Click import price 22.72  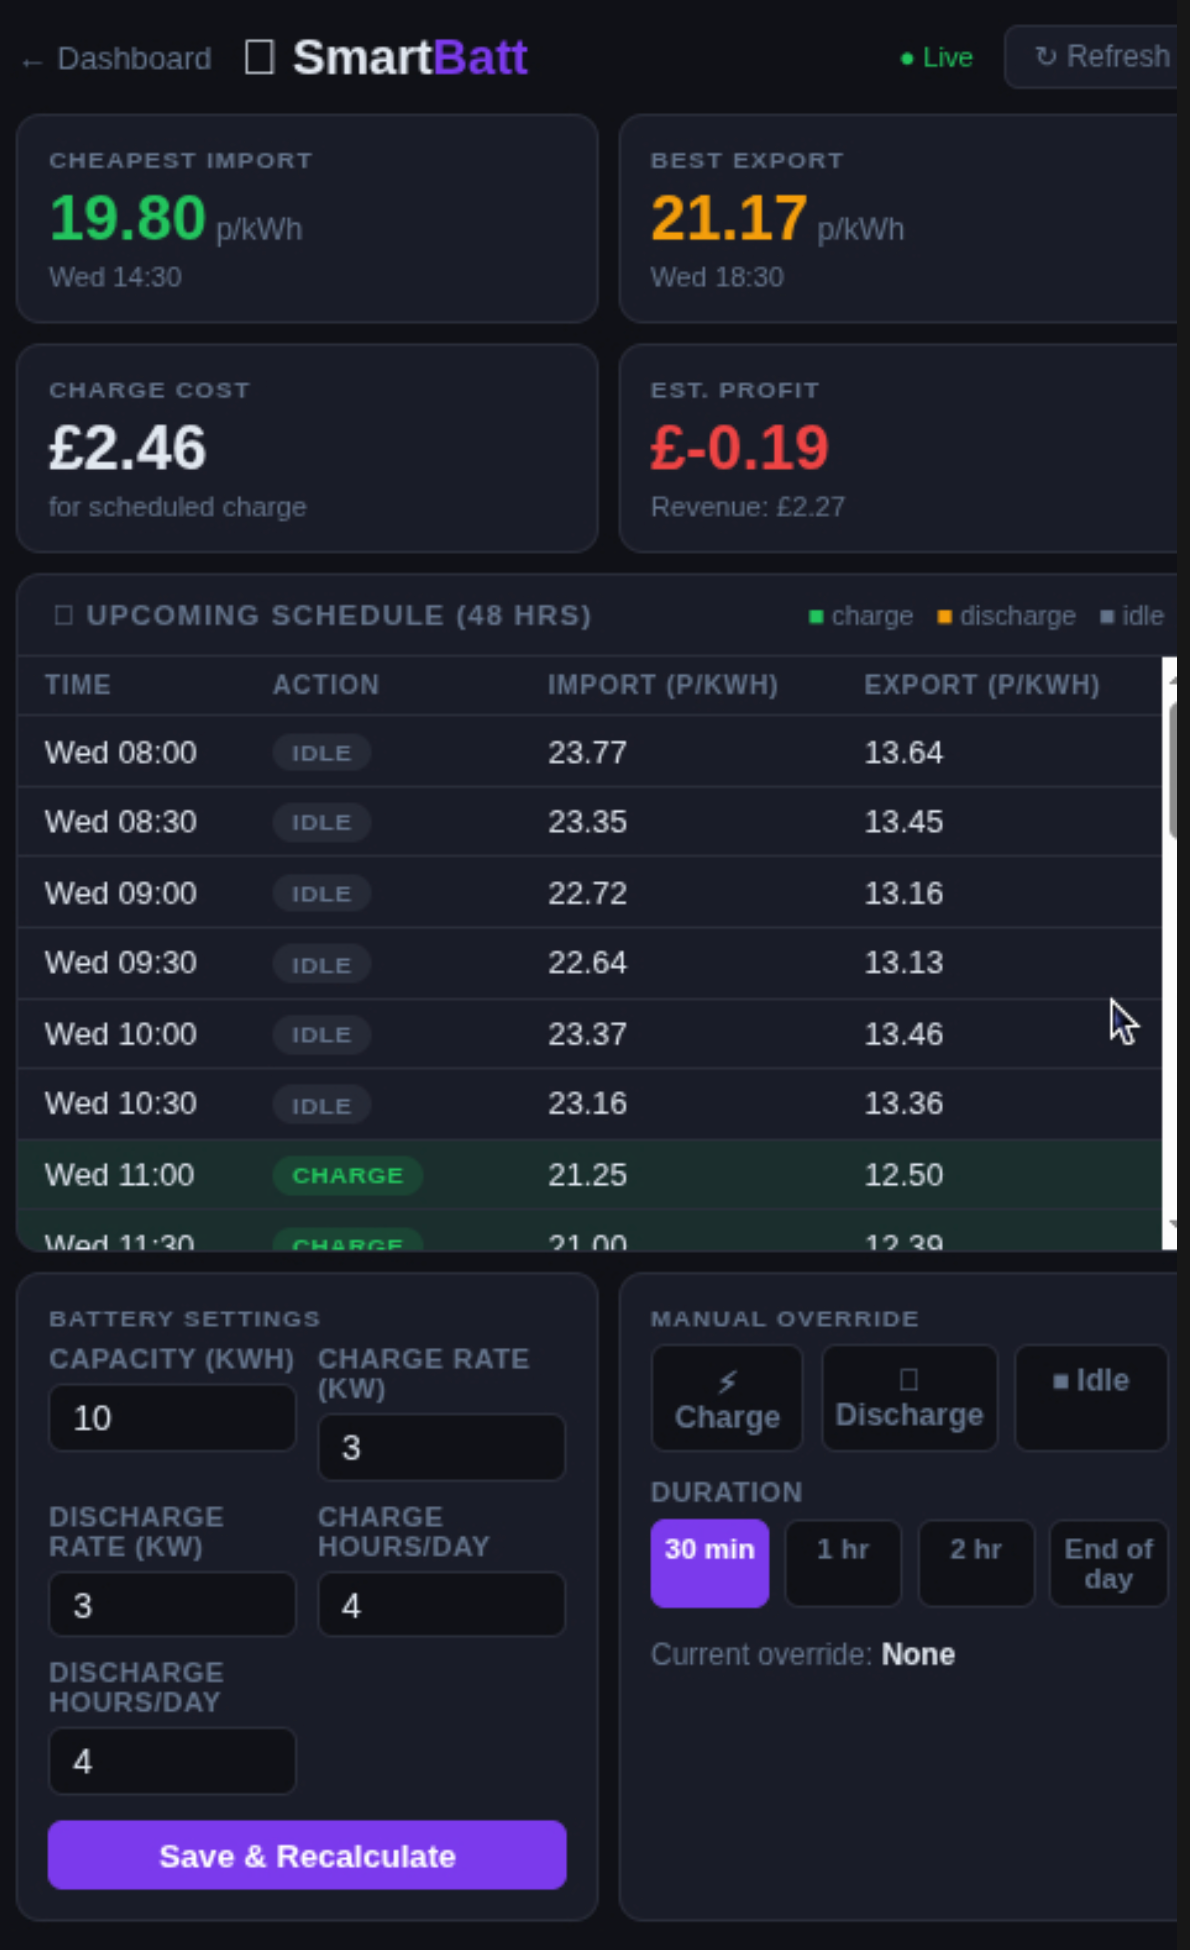click(x=587, y=893)
